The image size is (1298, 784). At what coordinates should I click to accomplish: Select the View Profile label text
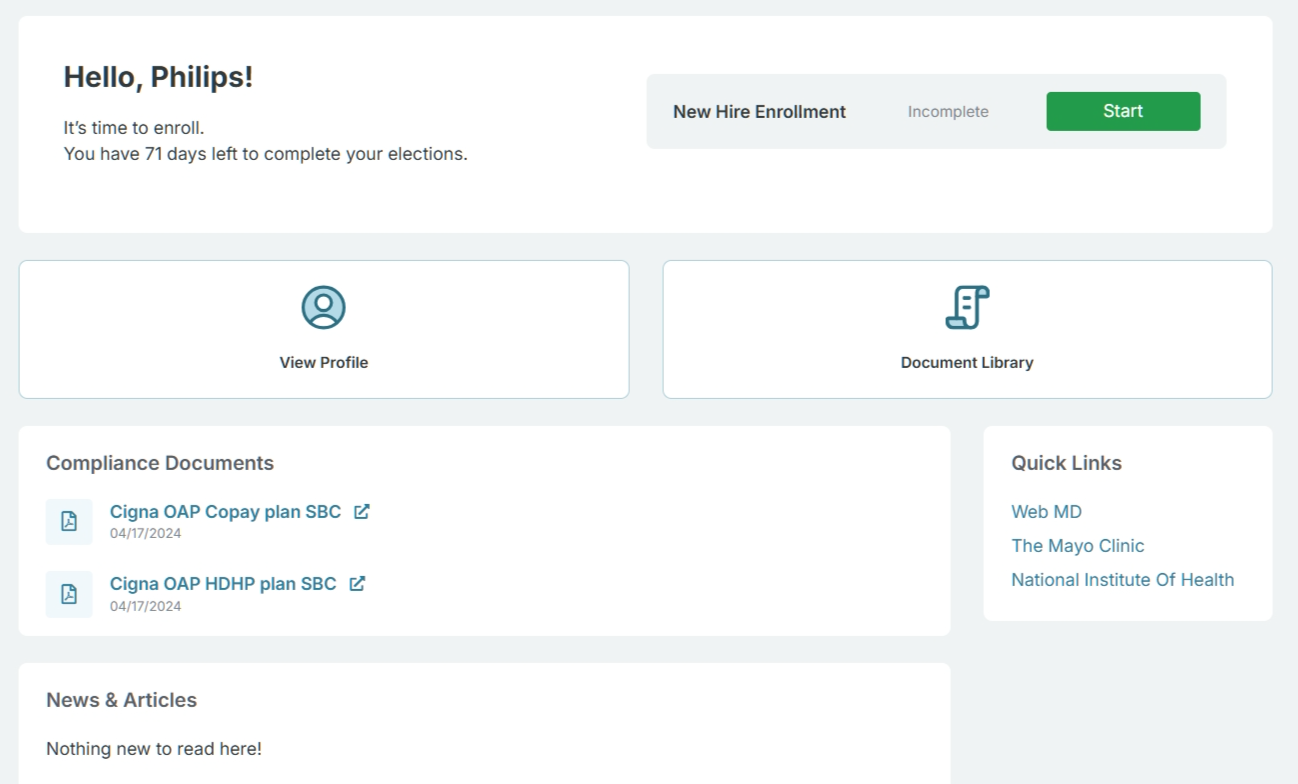point(323,363)
